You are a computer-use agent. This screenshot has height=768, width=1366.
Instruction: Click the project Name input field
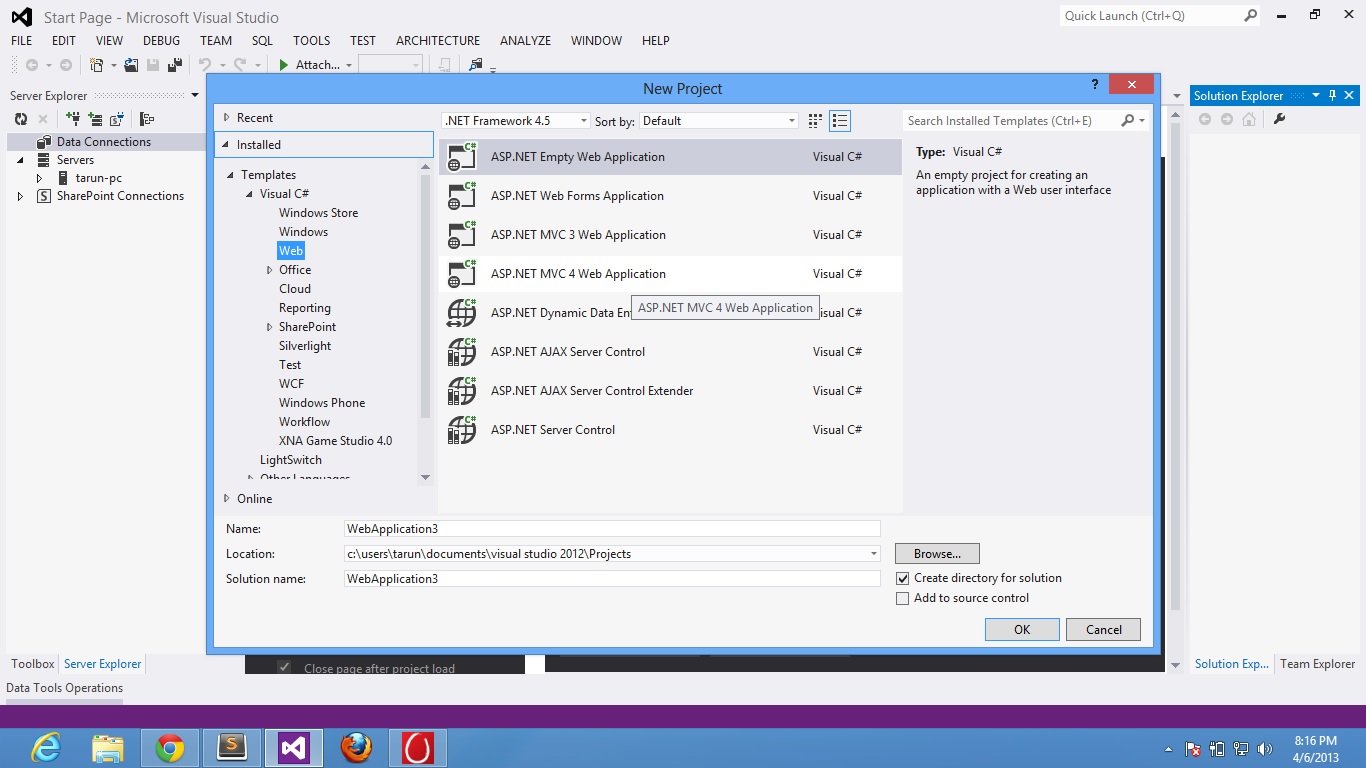pyautogui.click(x=612, y=529)
